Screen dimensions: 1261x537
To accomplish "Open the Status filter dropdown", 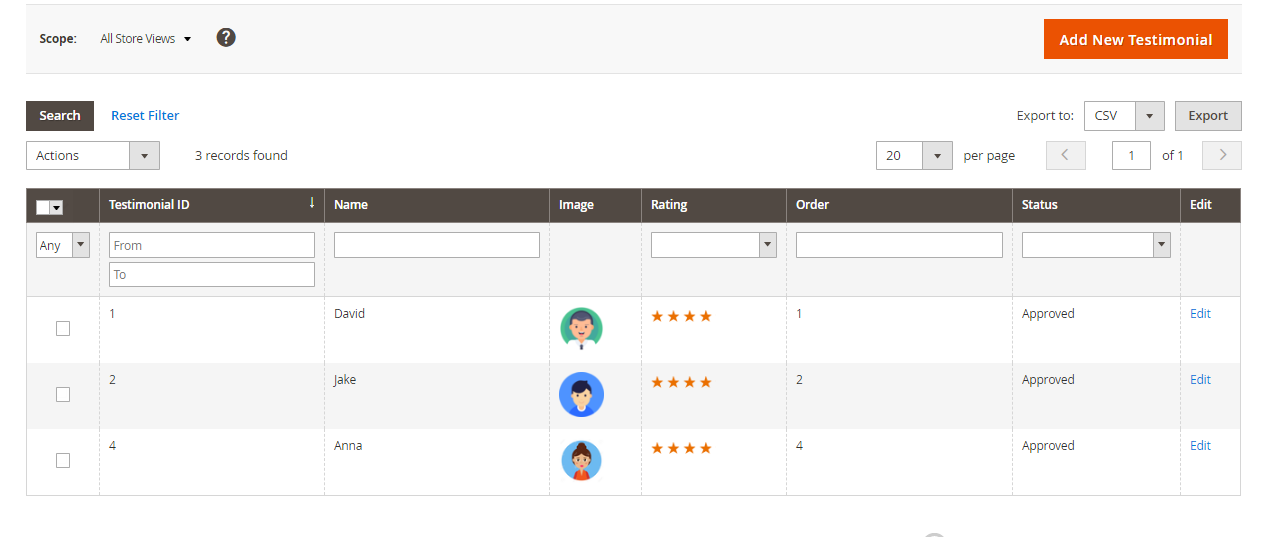I will tap(1095, 245).
